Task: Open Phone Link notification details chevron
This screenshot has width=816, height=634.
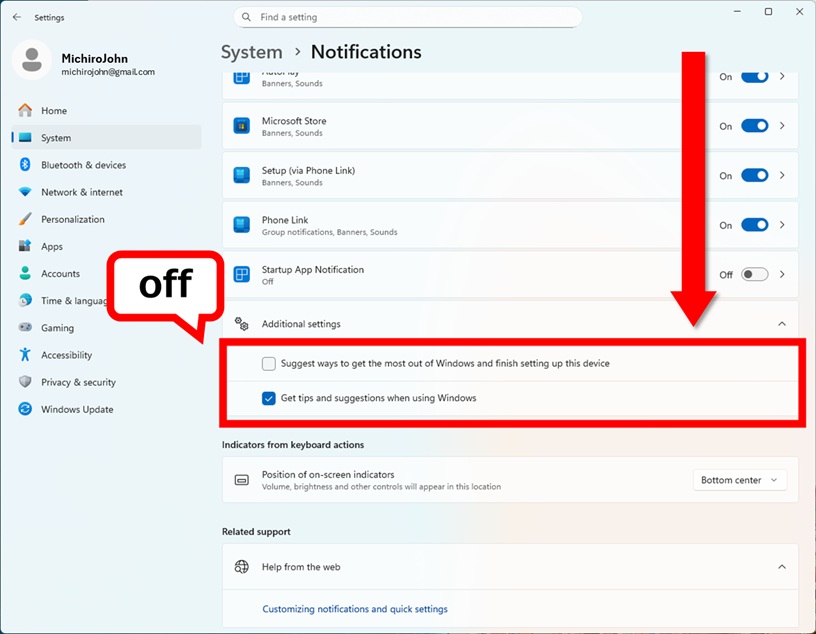Action: (781, 225)
